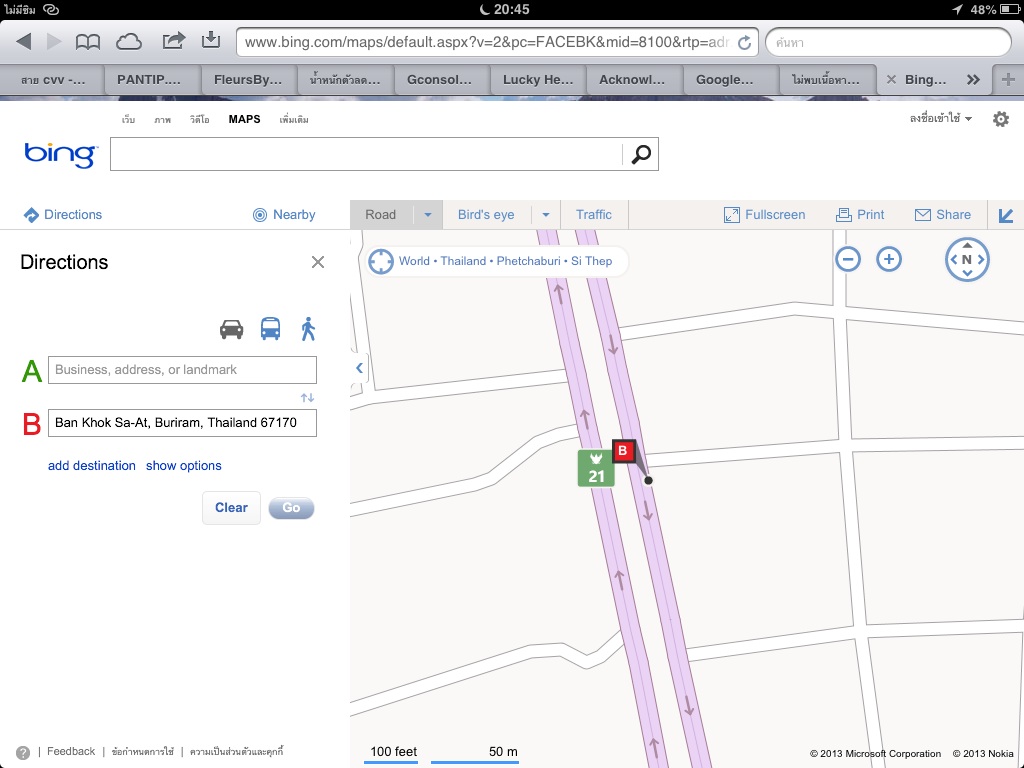This screenshot has height=768, width=1024.
Task: Select Thailand in the breadcrumb
Action: click(x=463, y=261)
